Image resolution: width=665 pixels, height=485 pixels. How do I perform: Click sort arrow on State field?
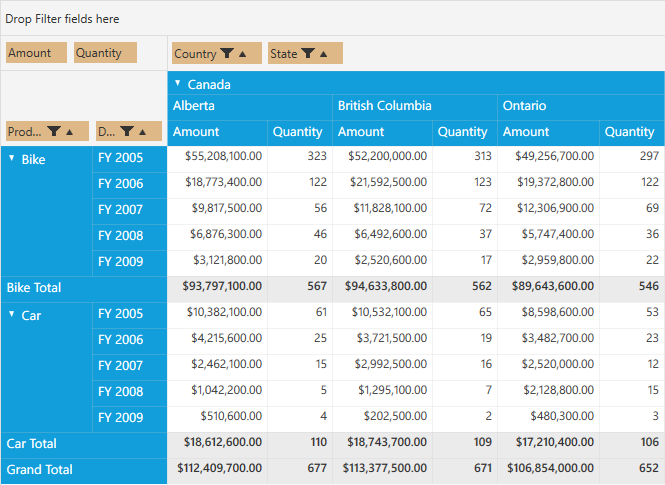(324, 54)
